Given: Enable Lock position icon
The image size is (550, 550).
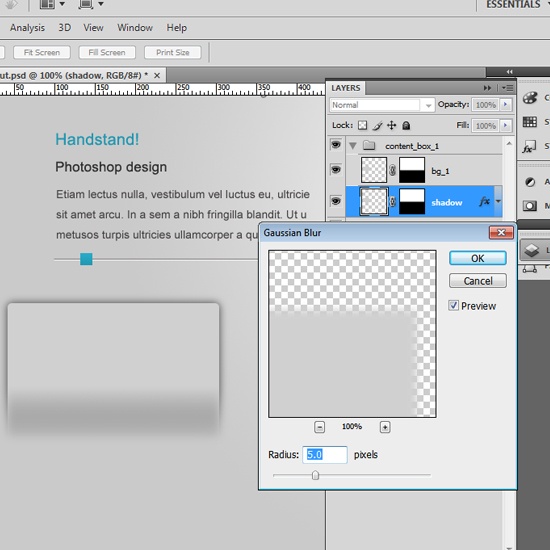Looking at the screenshot, I should point(391,126).
